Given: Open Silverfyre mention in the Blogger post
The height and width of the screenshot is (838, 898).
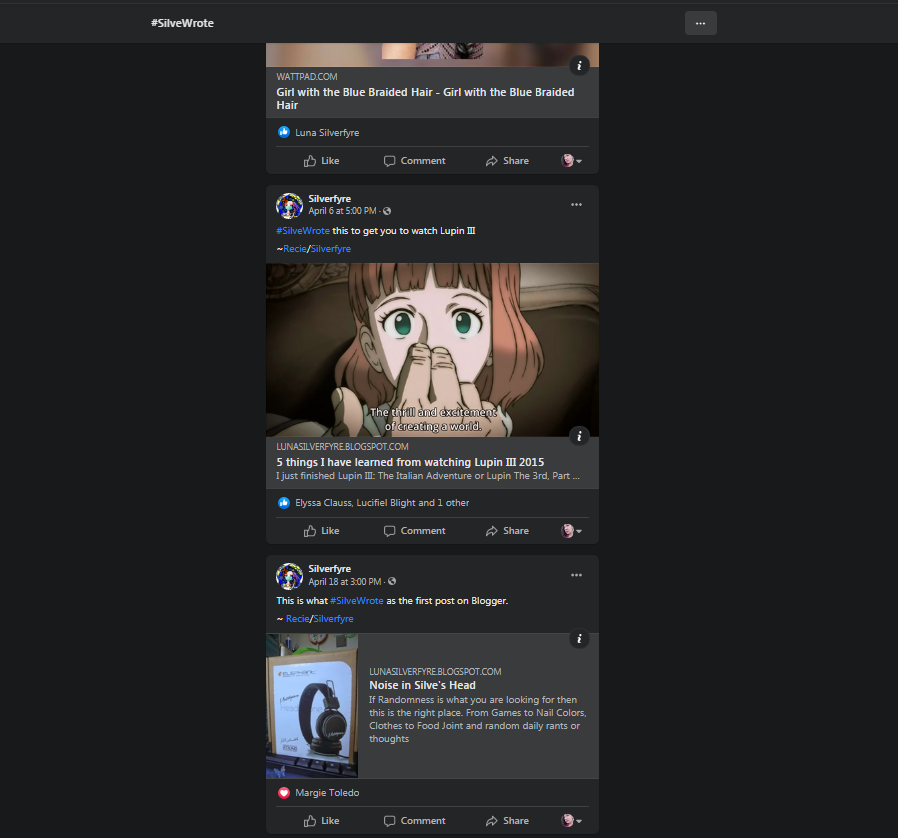Looking at the screenshot, I should click(333, 619).
